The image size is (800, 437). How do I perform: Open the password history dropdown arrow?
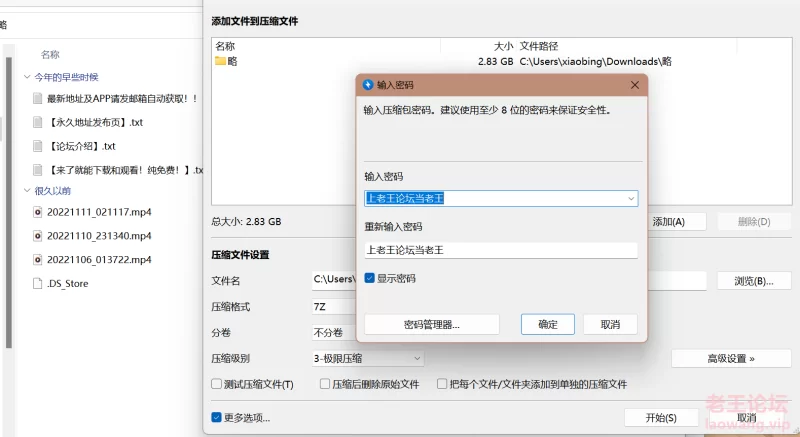tap(631, 198)
